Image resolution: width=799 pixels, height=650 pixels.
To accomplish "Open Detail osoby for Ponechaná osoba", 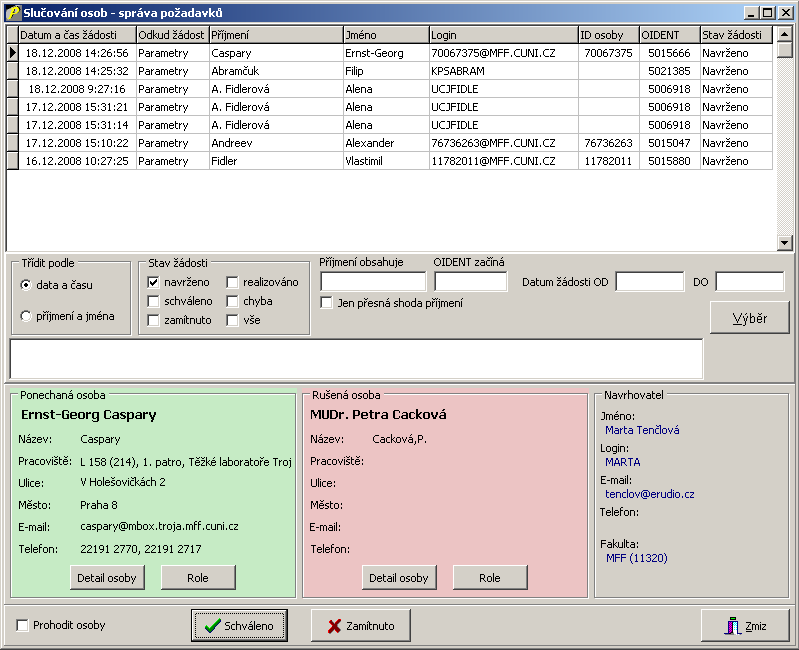I will (x=108, y=578).
